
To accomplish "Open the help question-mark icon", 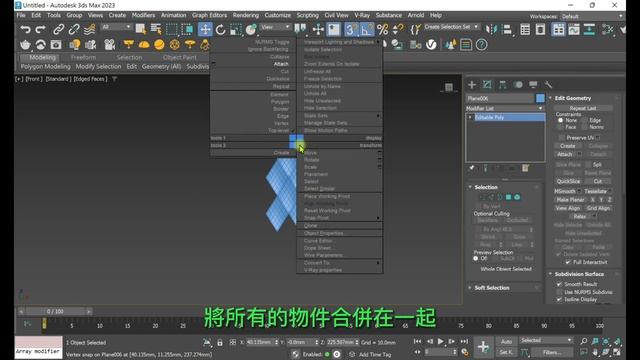I will tap(482, 44).
